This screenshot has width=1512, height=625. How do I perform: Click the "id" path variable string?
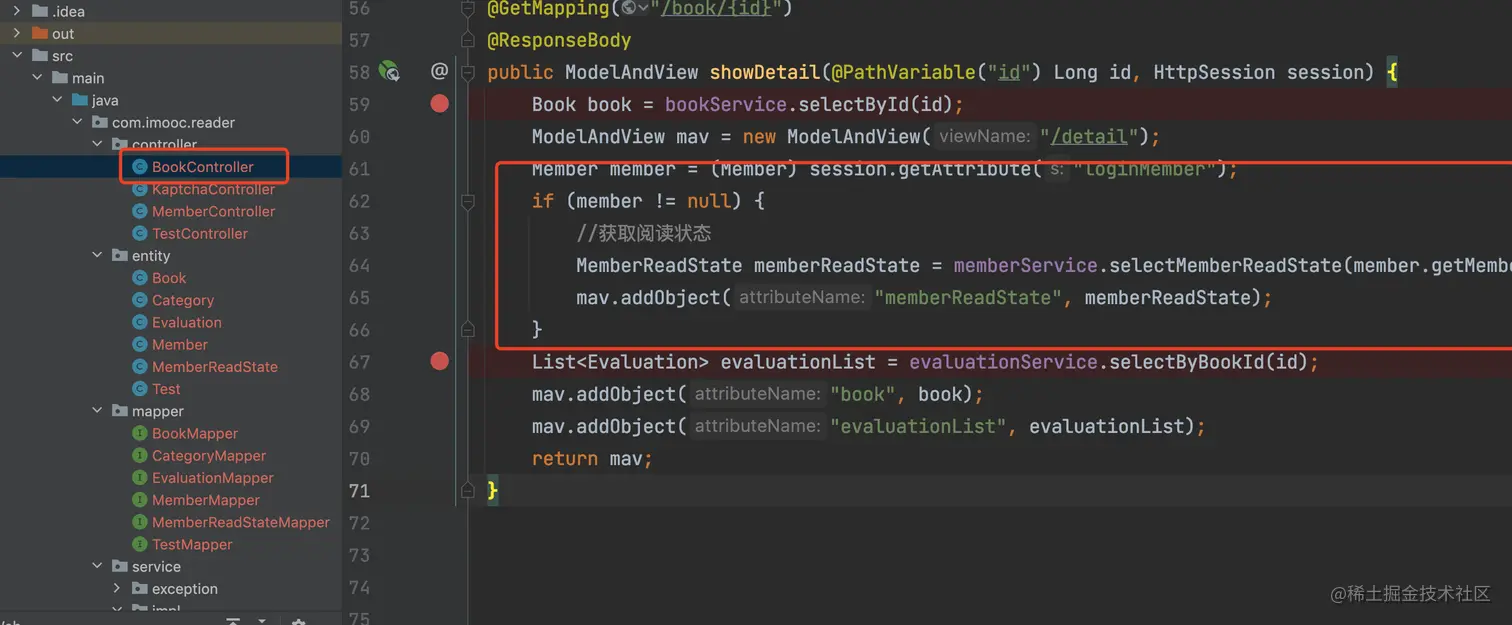1009,72
